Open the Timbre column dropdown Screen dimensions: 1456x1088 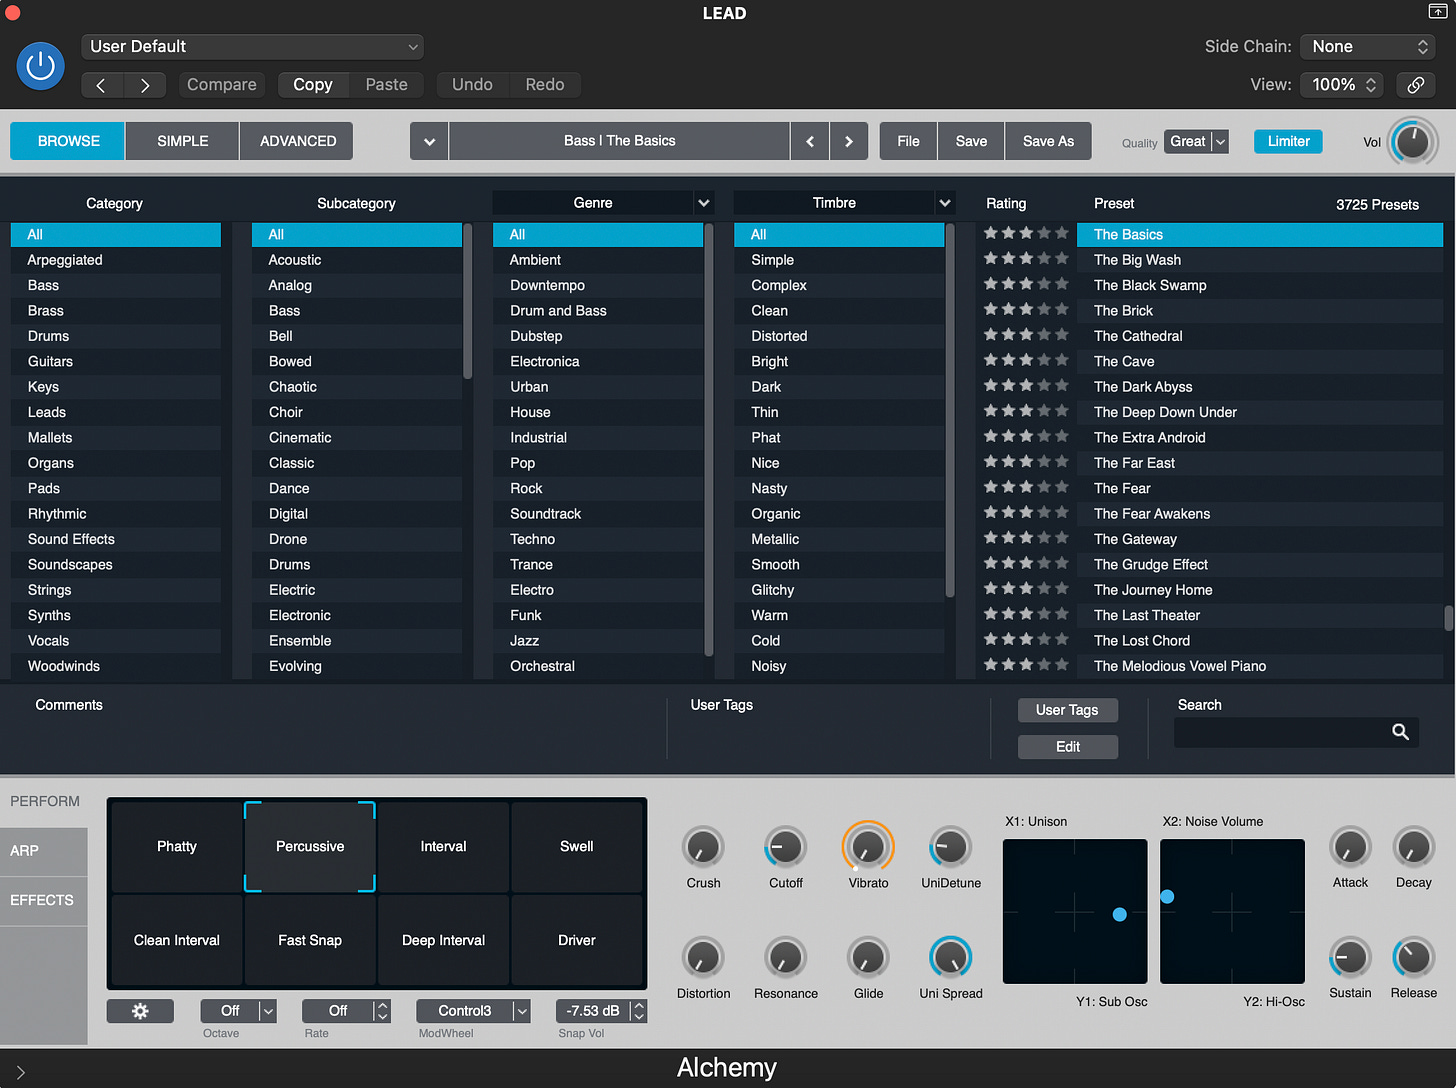944,203
